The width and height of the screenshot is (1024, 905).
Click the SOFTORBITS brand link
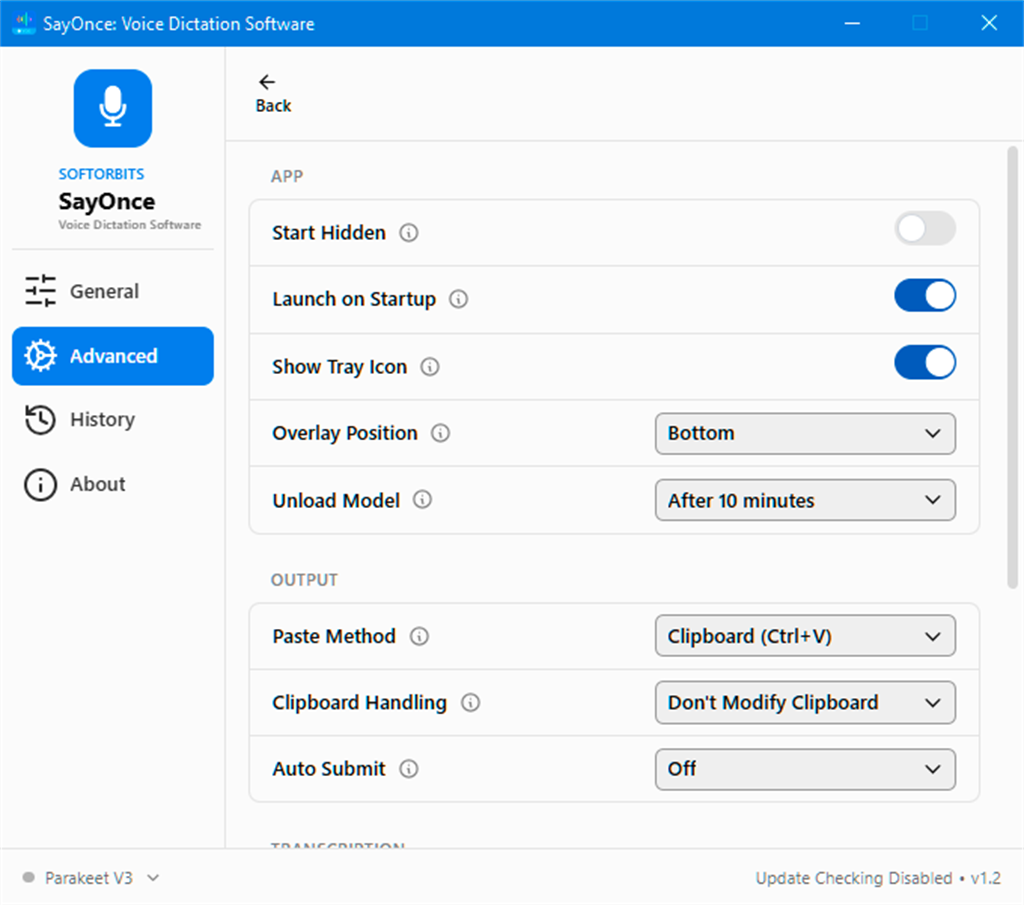[x=101, y=174]
